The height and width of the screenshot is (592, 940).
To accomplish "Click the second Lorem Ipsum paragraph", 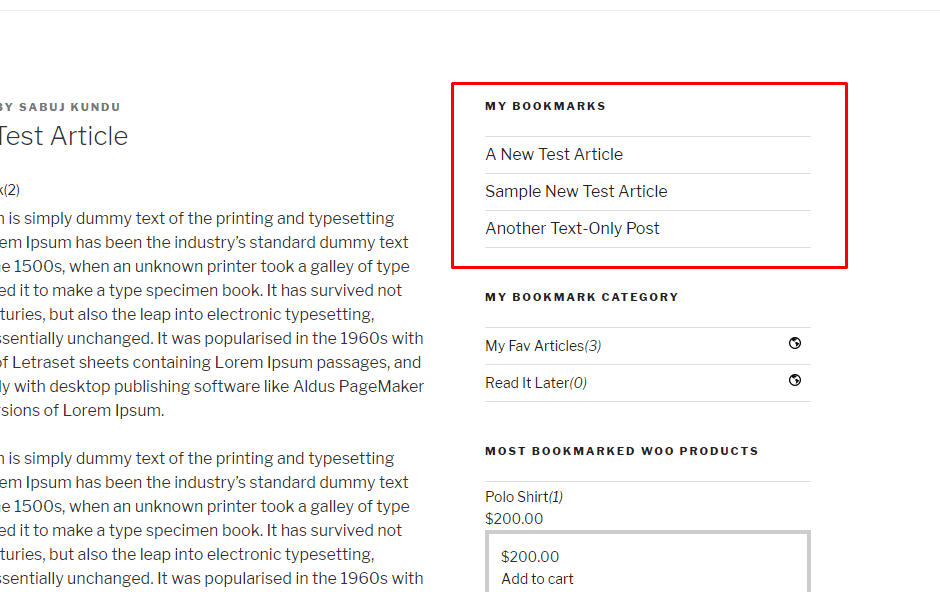I will [210, 518].
